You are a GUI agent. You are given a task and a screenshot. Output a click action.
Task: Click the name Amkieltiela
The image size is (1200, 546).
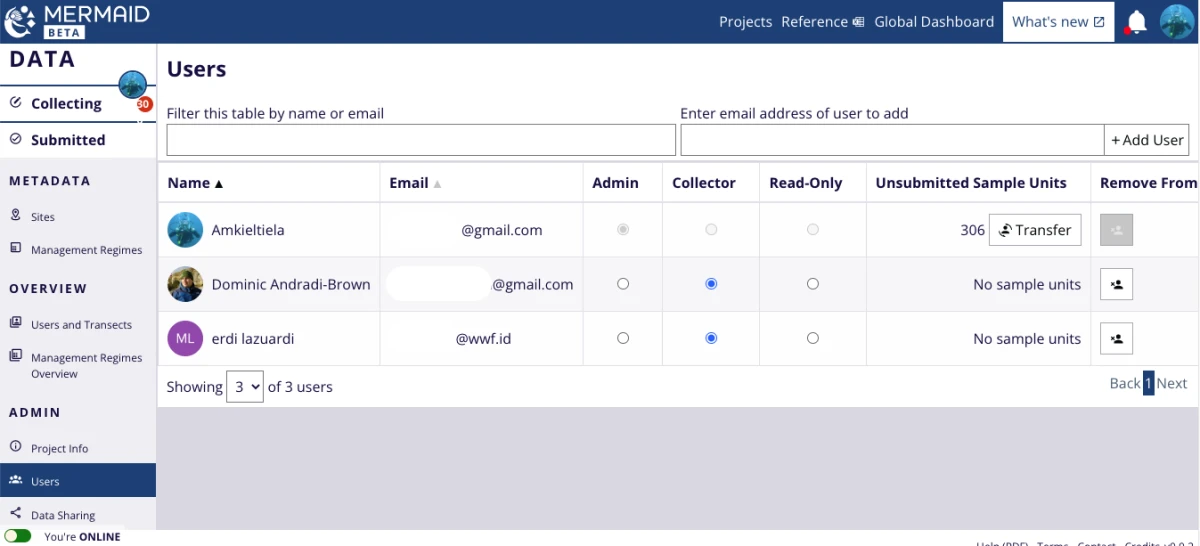248,230
